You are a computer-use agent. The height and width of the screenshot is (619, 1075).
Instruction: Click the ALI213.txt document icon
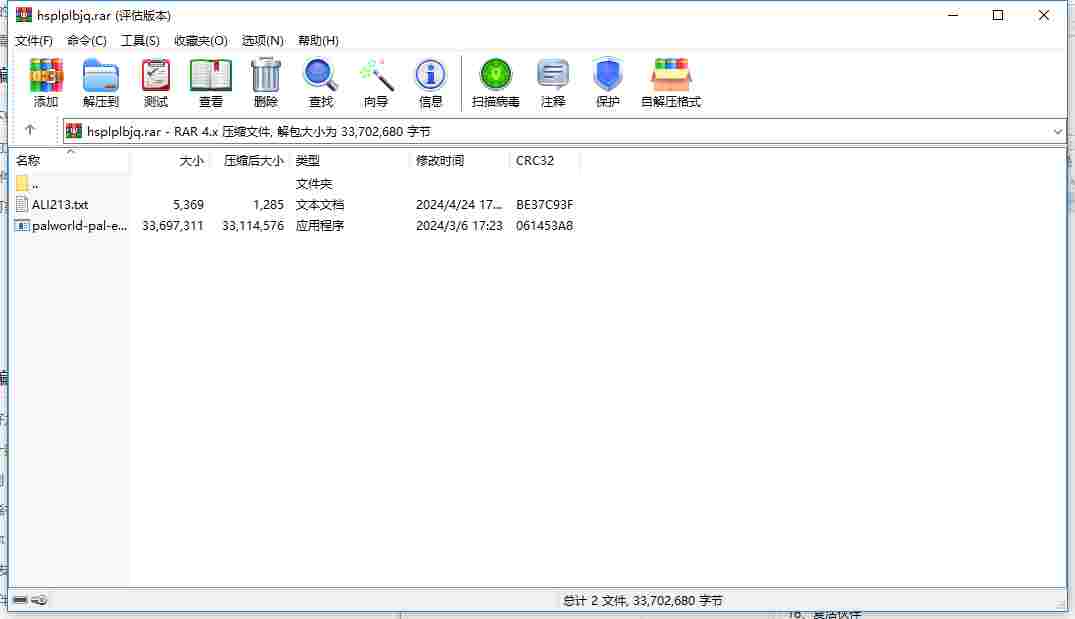[x=22, y=204]
